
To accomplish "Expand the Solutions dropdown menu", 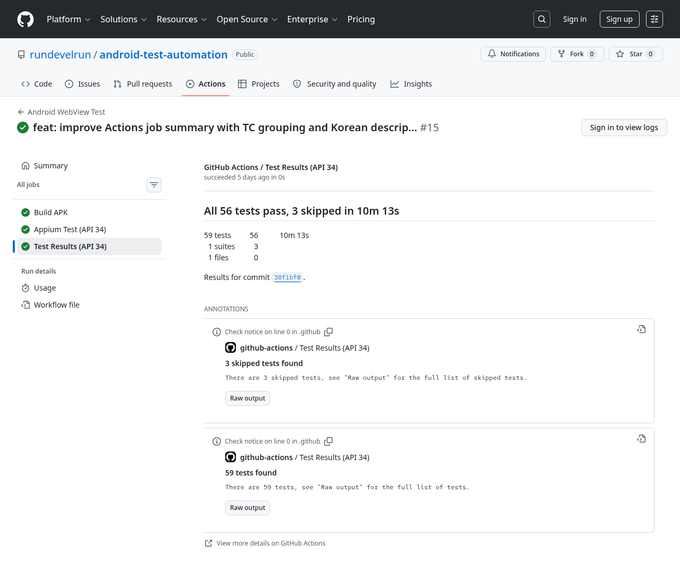I will coord(124,19).
